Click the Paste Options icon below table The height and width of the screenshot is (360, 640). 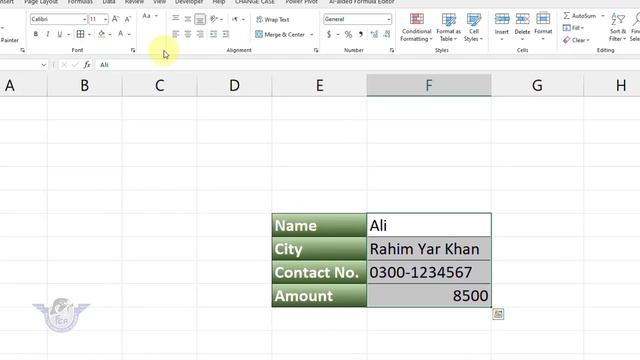coord(498,314)
